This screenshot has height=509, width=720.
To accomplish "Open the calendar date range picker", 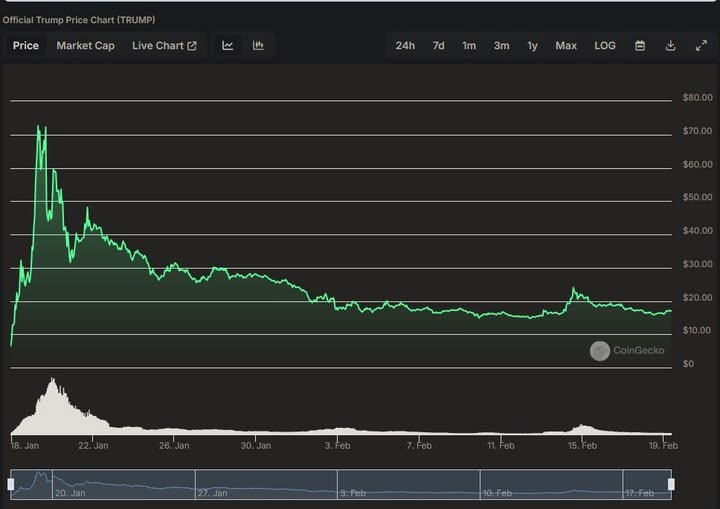I will (x=640, y=45).
